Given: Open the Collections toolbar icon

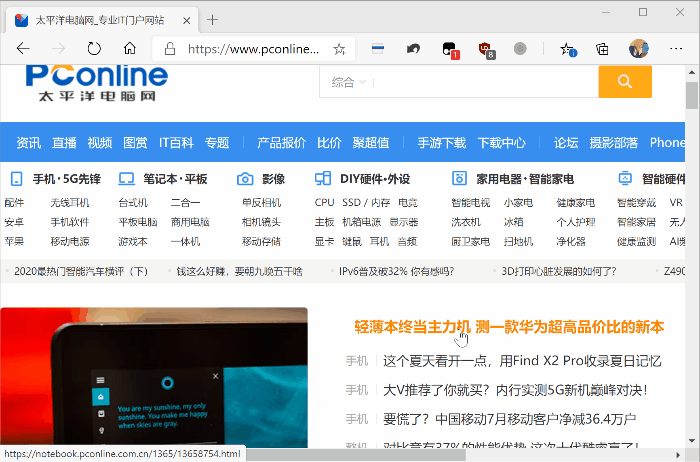Looking at the screenshot, I should pyautogui.click(x=602, y=48).
